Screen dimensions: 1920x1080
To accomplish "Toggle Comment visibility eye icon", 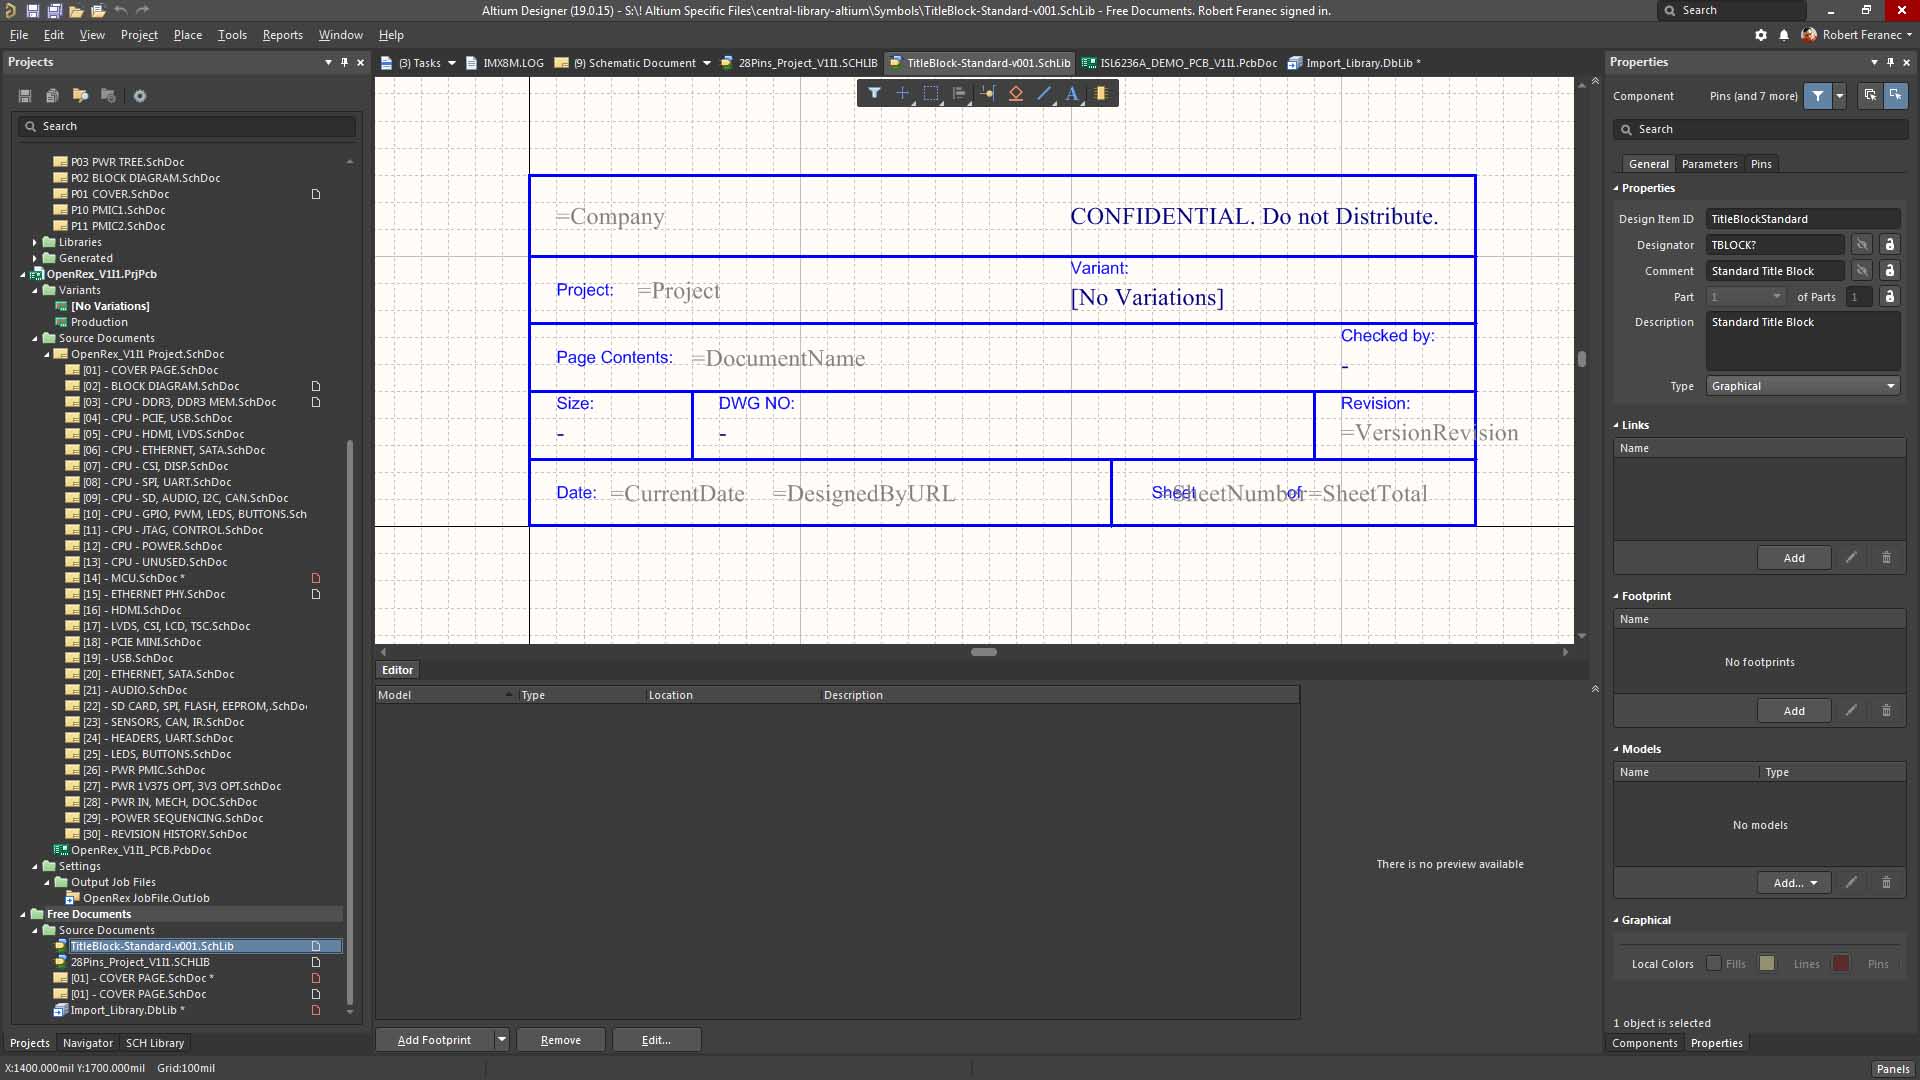I will click(x=1861, y=271).
